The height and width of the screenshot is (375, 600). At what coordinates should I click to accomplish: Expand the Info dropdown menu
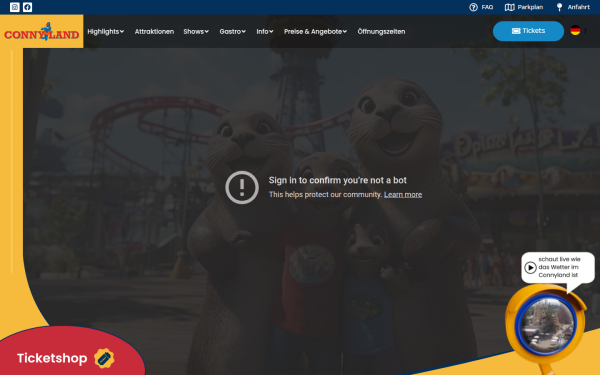(x=265, y=31)
